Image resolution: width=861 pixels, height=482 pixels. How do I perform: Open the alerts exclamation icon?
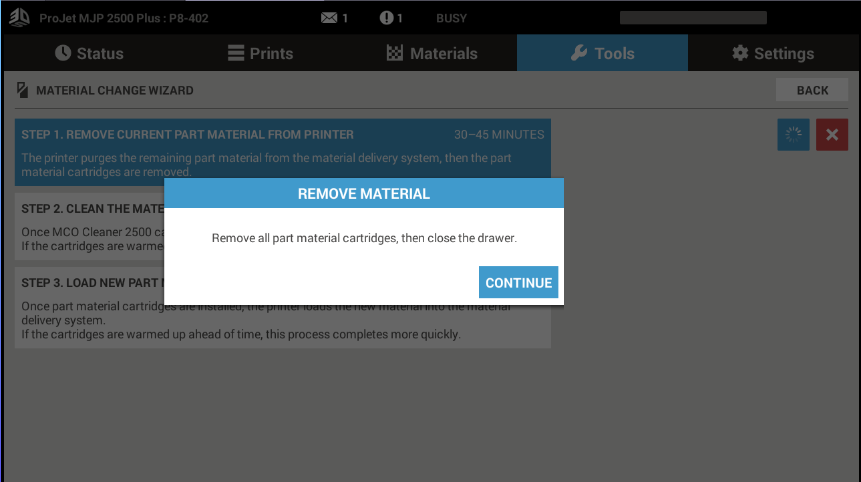tap(387, 18)
